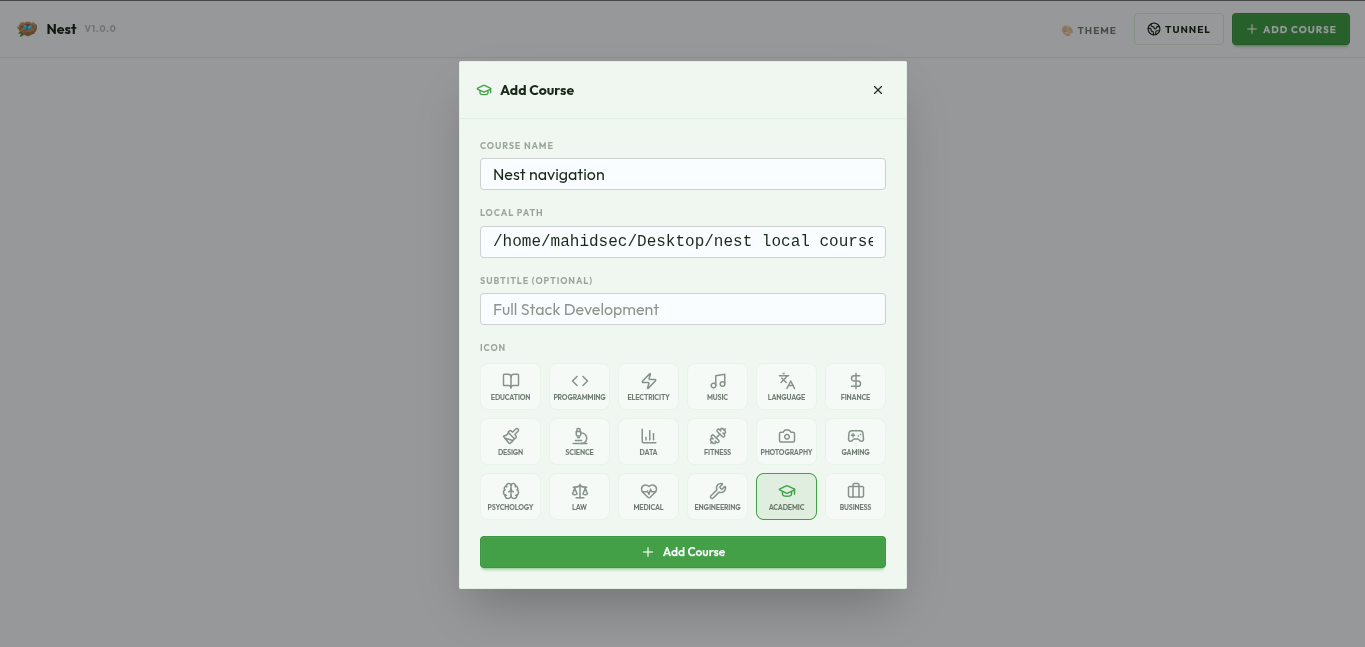Select the Education book icon
The image size is (1365, 647).
[x=510, y=386]
